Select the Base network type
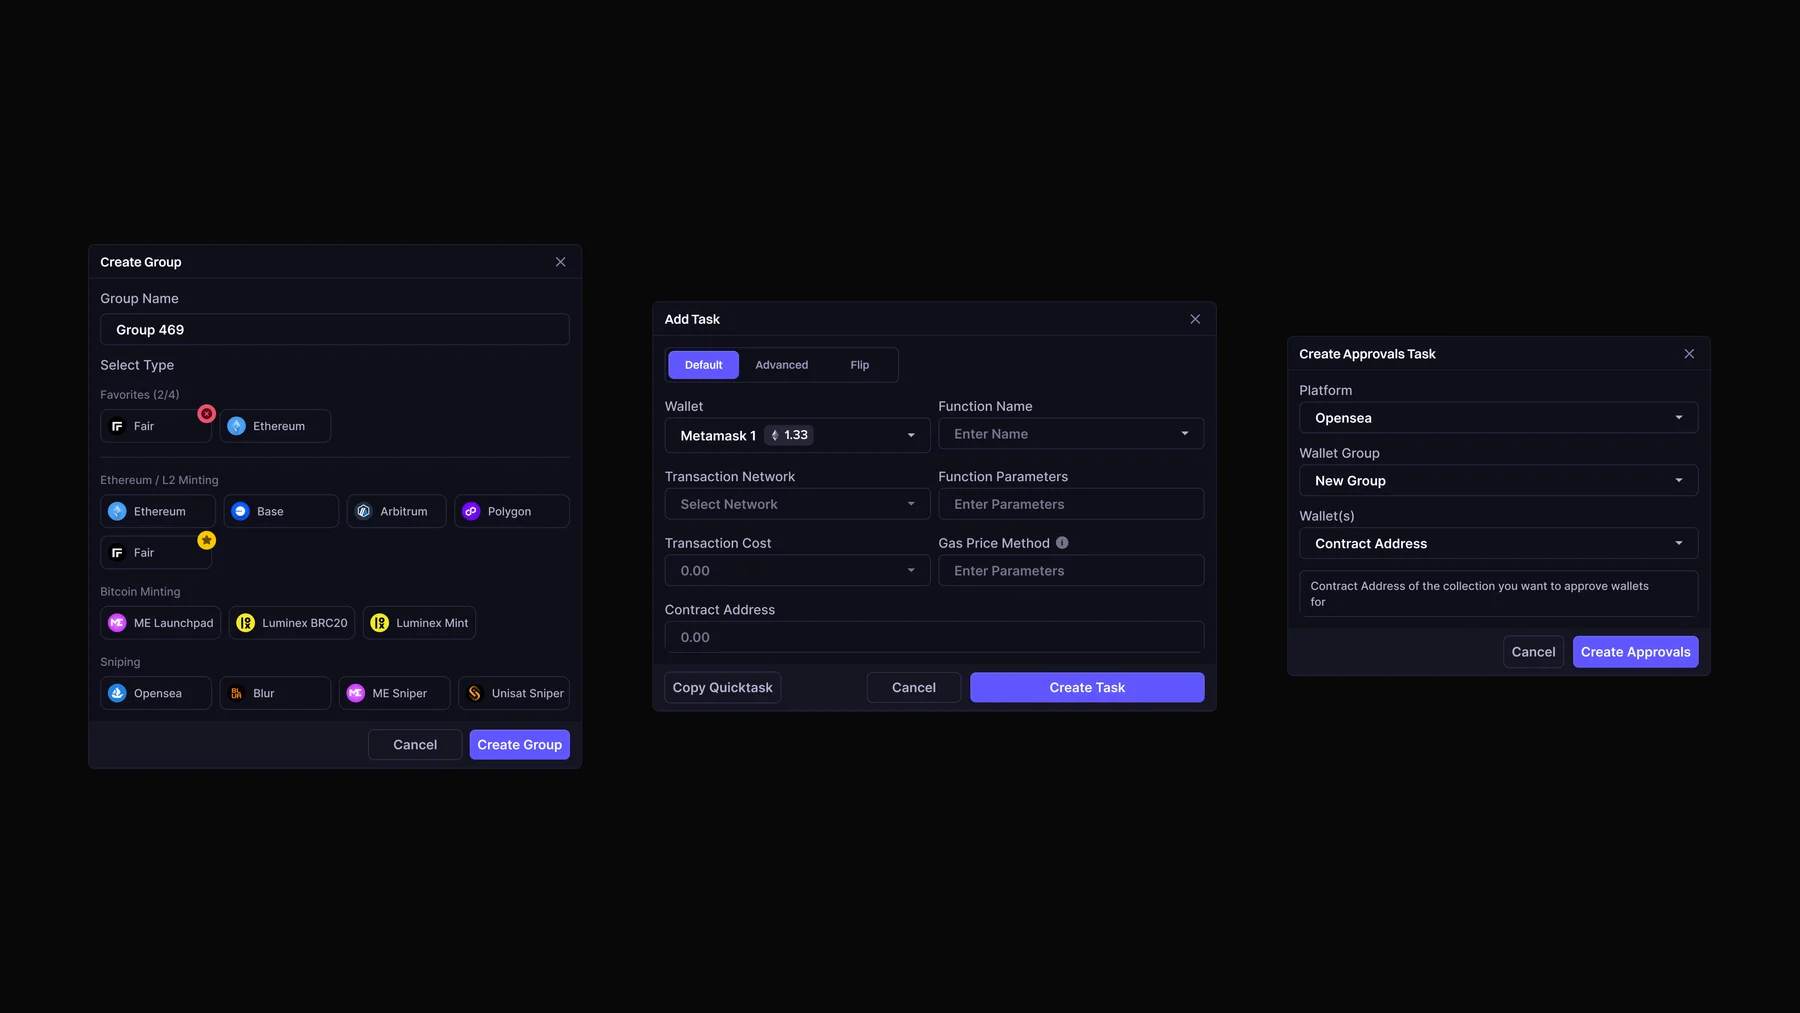The height and width of the screenshot is (1013, 1800). [281, 511]
